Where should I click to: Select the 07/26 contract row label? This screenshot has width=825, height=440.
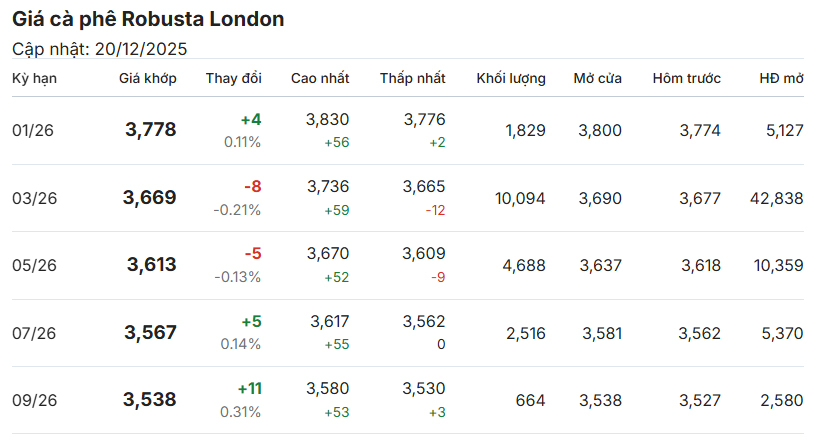[35, 332]
